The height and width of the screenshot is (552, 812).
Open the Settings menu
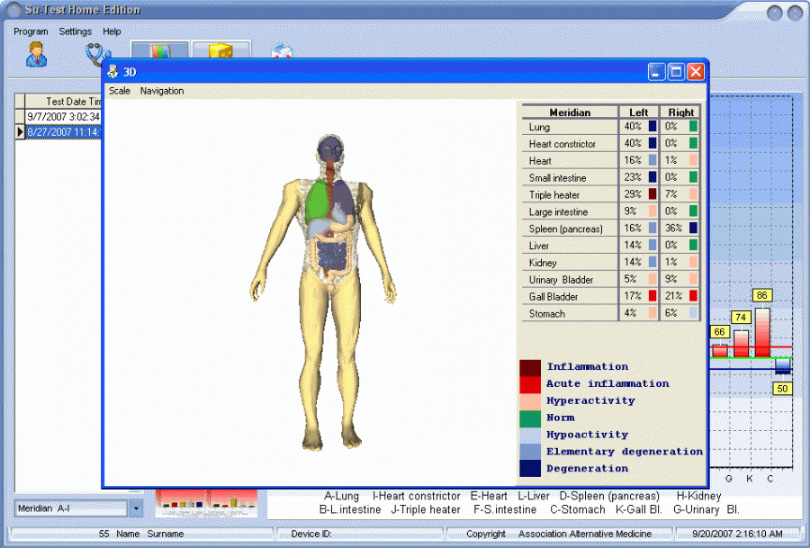pyautogui.click(x=75, y=32)
